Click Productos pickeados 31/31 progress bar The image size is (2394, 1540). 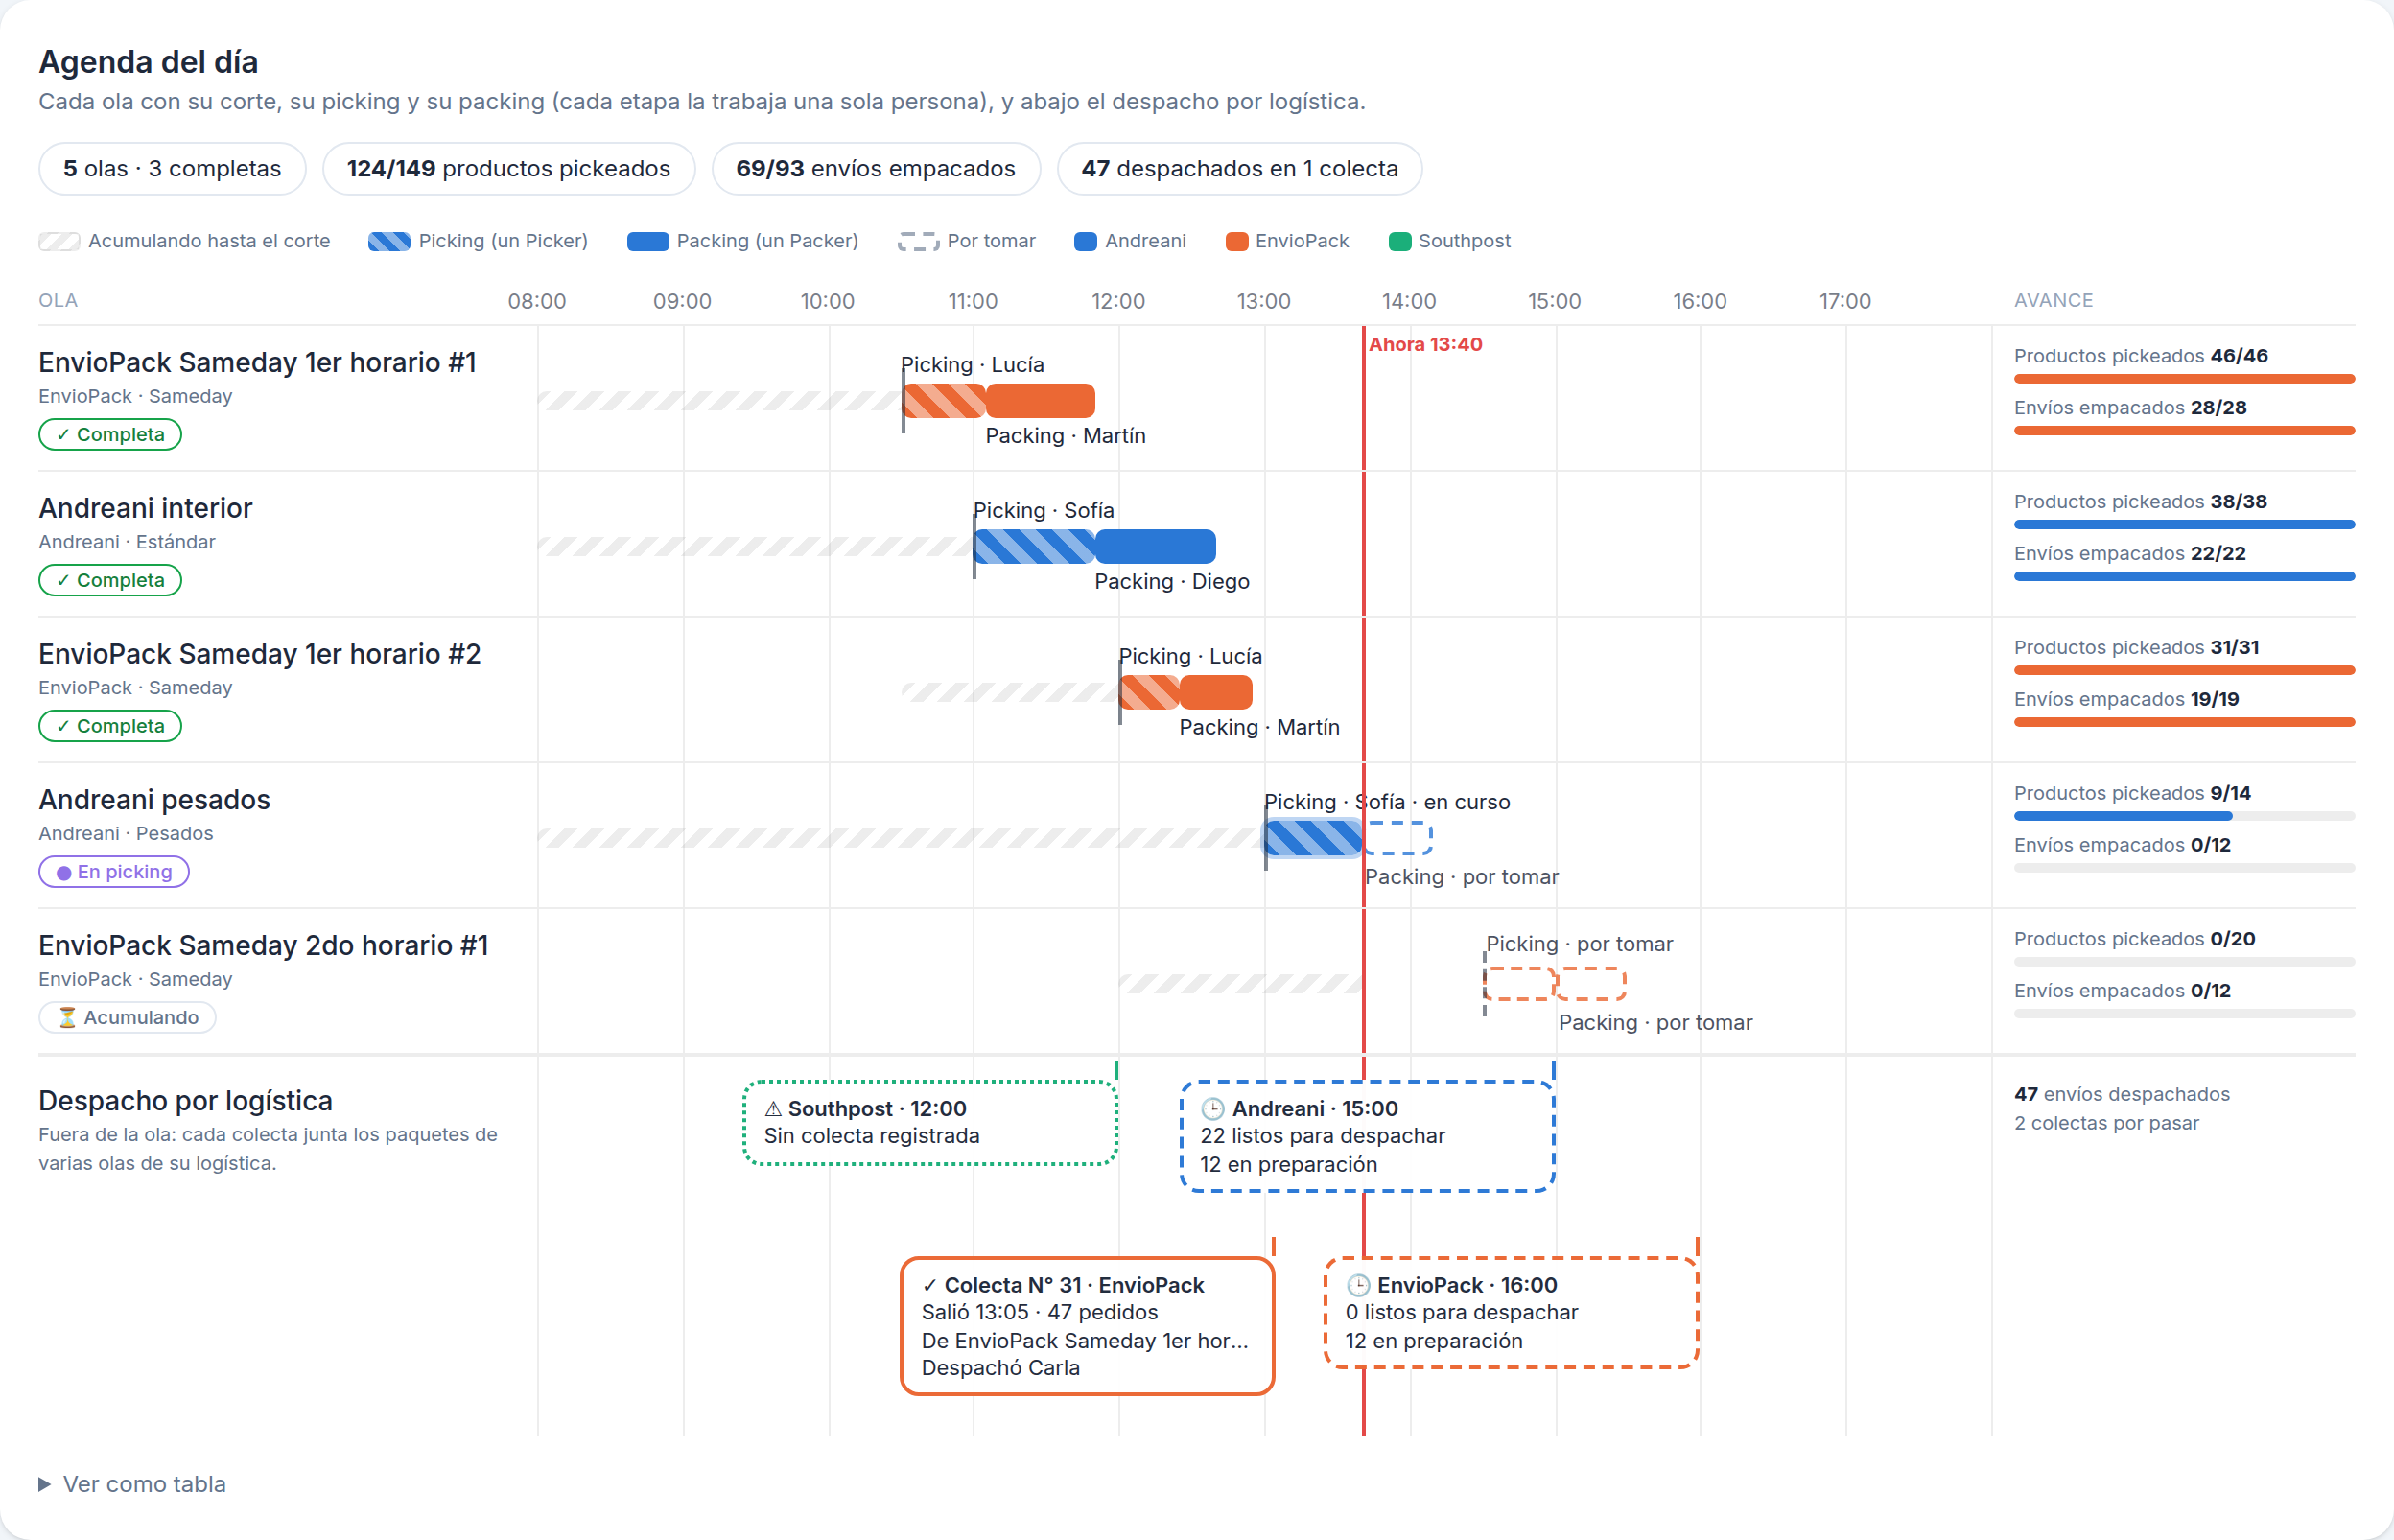pos(2184,671)
